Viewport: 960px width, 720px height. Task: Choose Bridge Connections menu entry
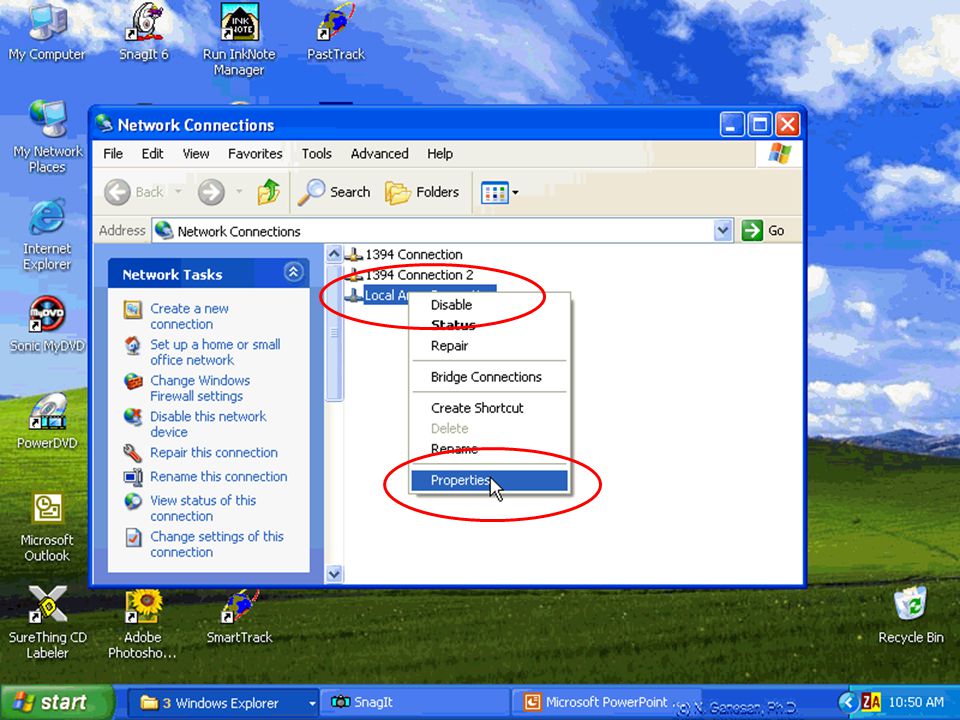click(x=489, y=377)
